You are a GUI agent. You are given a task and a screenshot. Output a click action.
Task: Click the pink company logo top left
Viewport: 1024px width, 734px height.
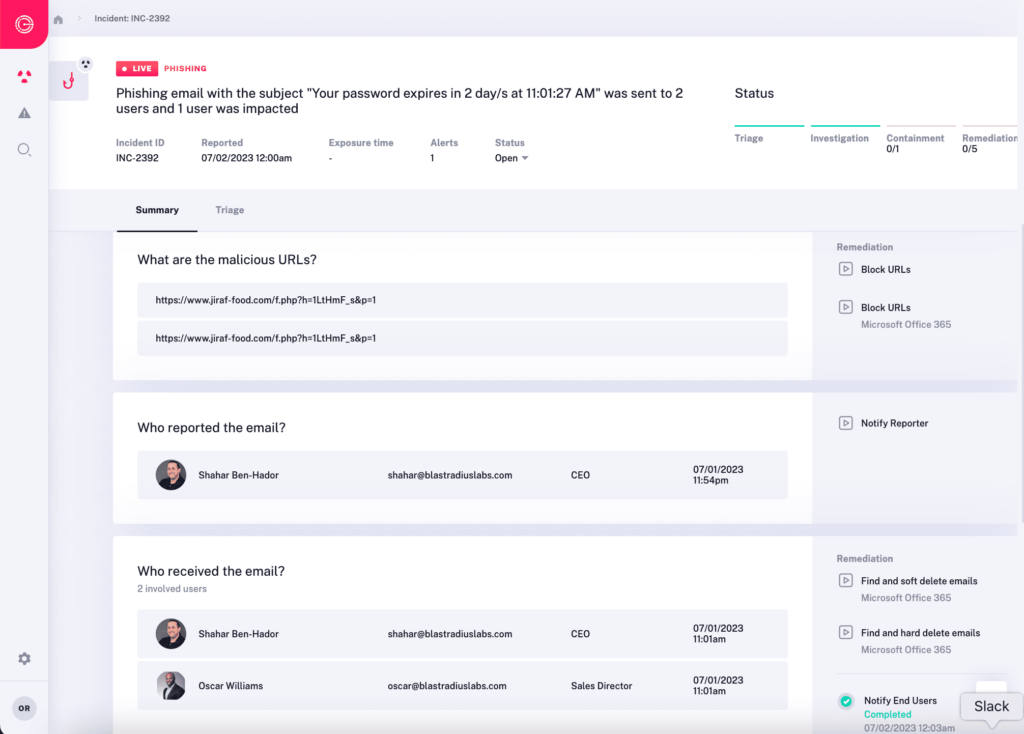pyautogui.click(x=22, y=24)
